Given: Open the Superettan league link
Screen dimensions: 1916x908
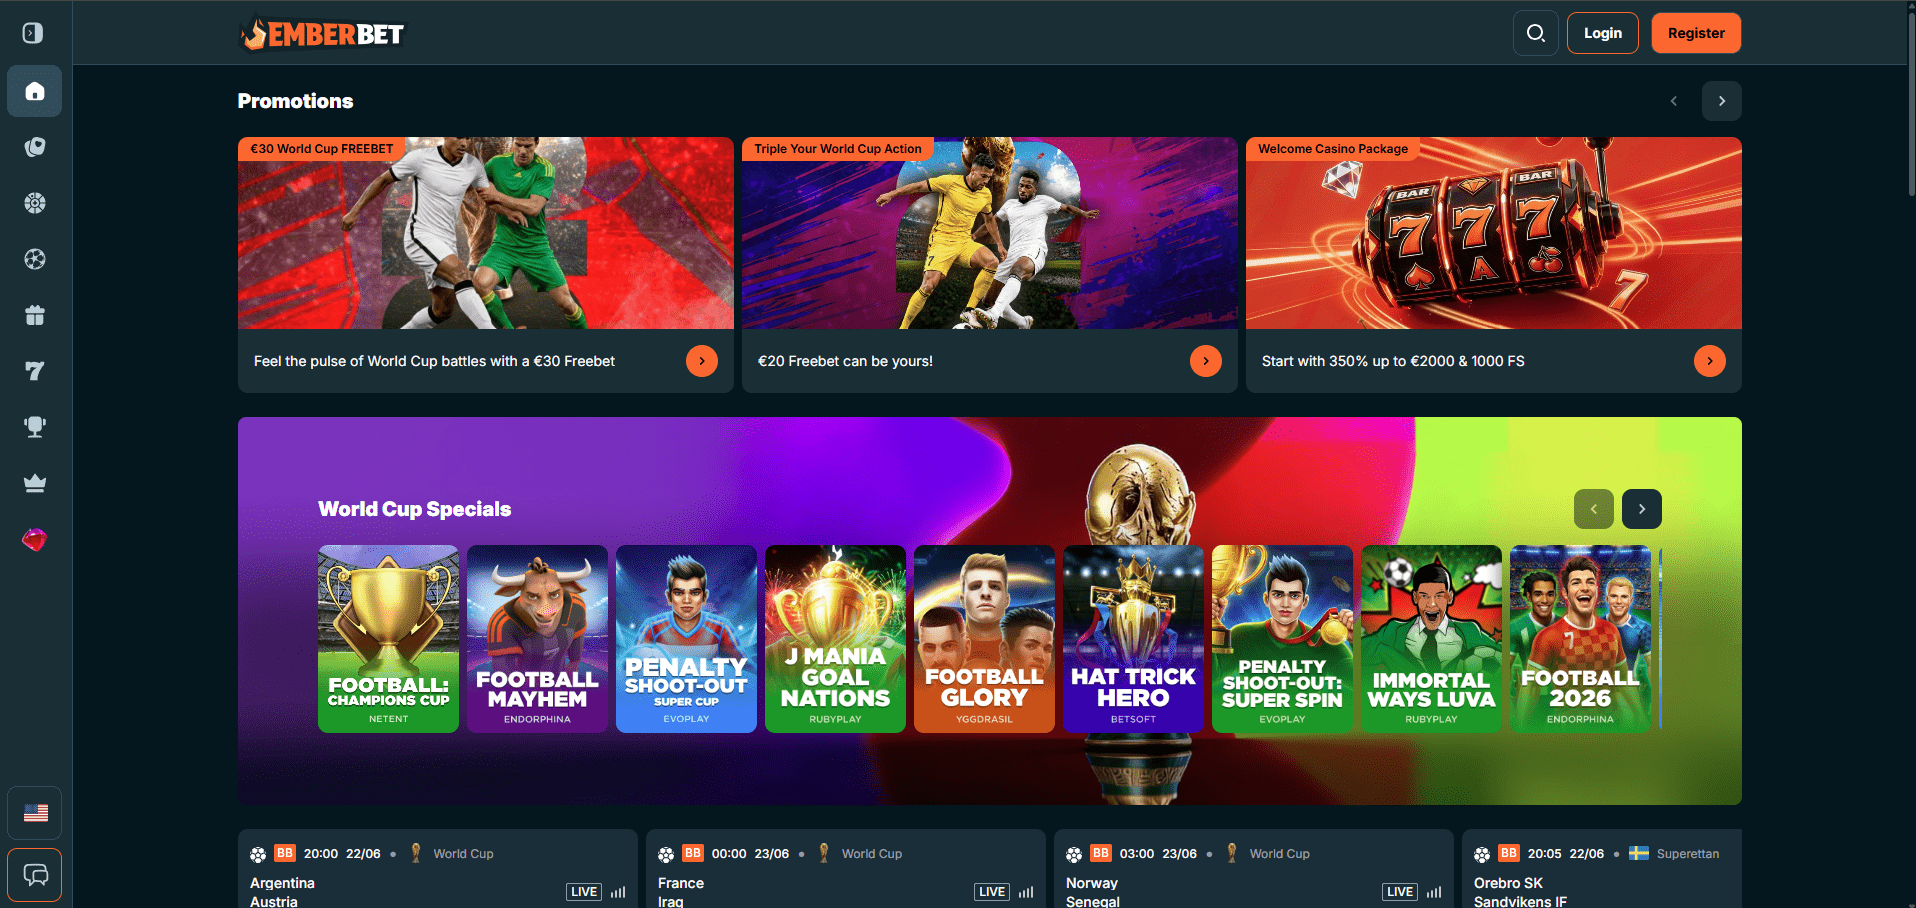Looking at the screenshot, I should [x=1688, y=854].
